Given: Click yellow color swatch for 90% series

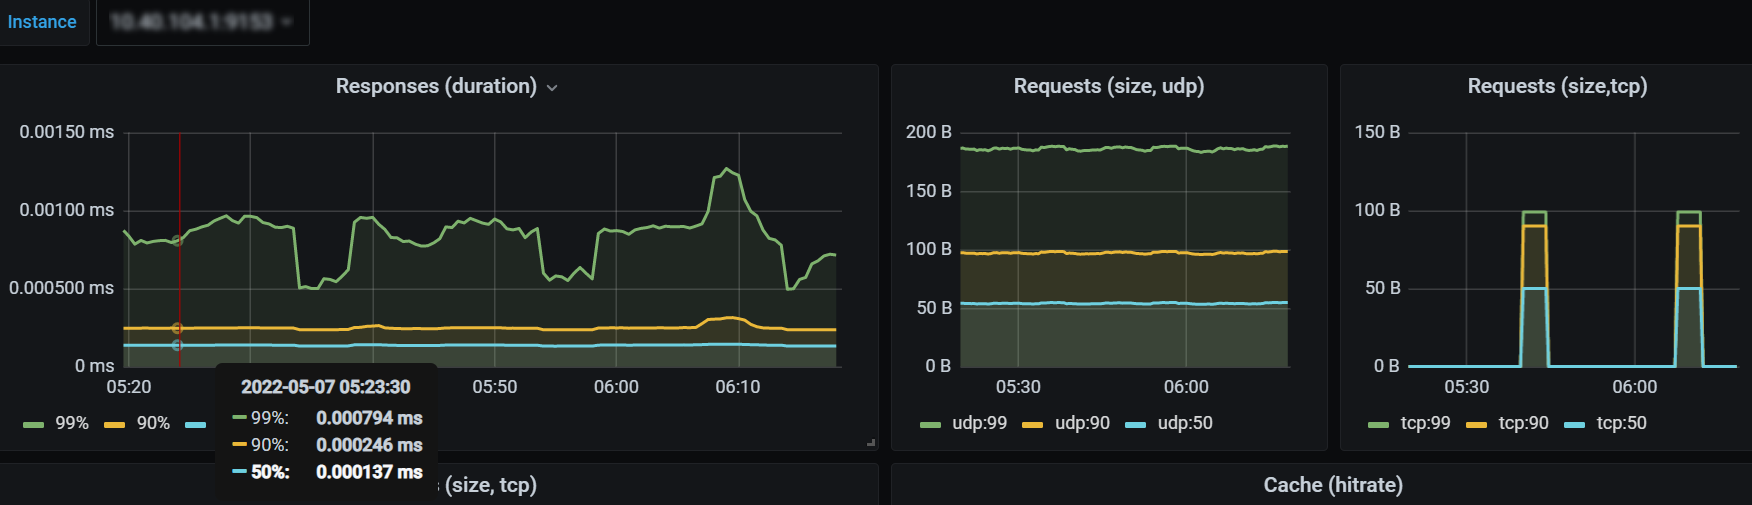Looking at the screenshot, I should click(114, 425).
